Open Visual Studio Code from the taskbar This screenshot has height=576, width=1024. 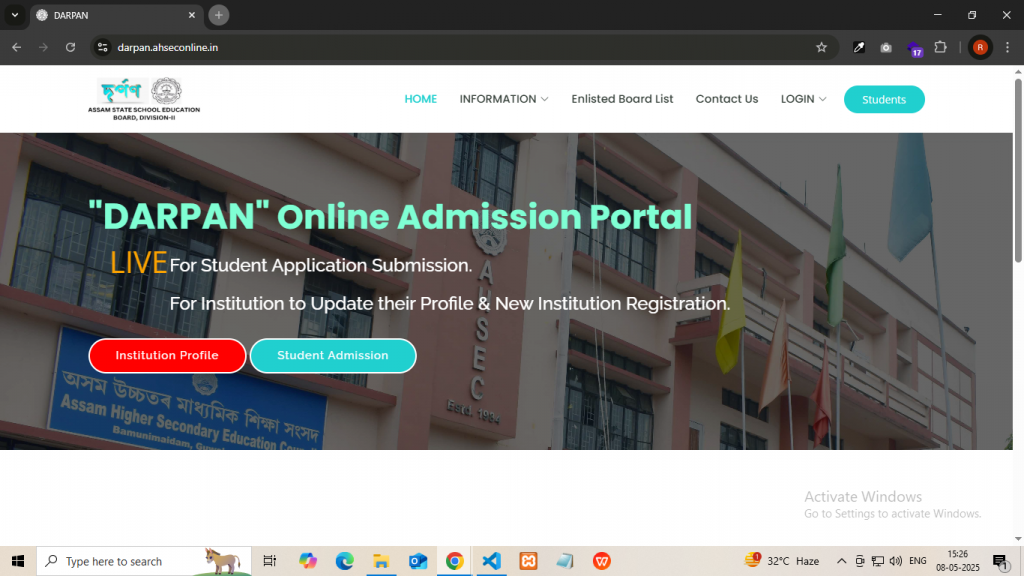pos(491,561)
